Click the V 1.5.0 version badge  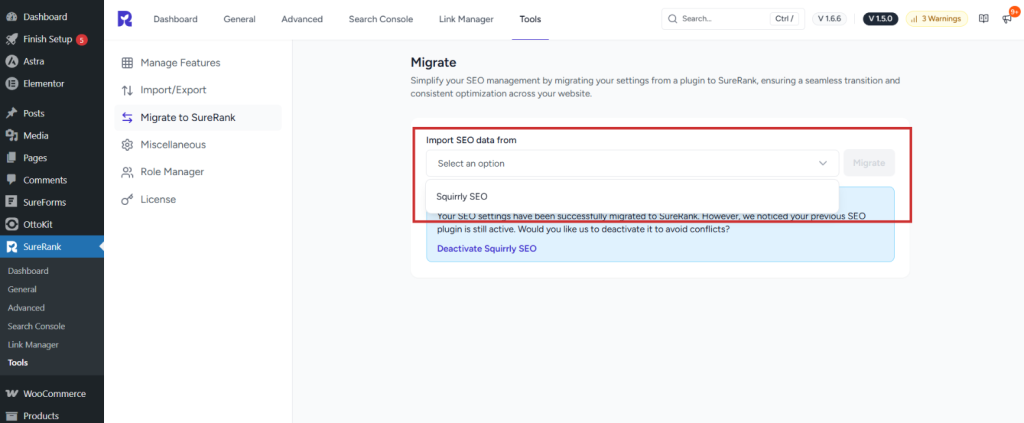[881, 19]
